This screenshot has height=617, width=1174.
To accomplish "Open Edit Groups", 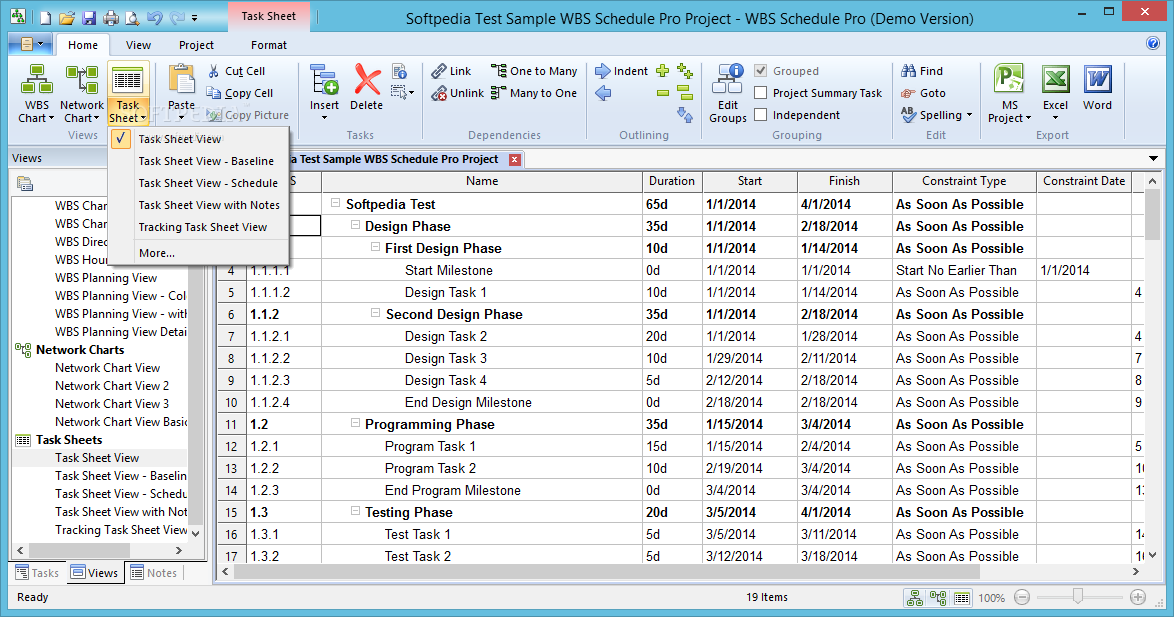I will 728,94.
